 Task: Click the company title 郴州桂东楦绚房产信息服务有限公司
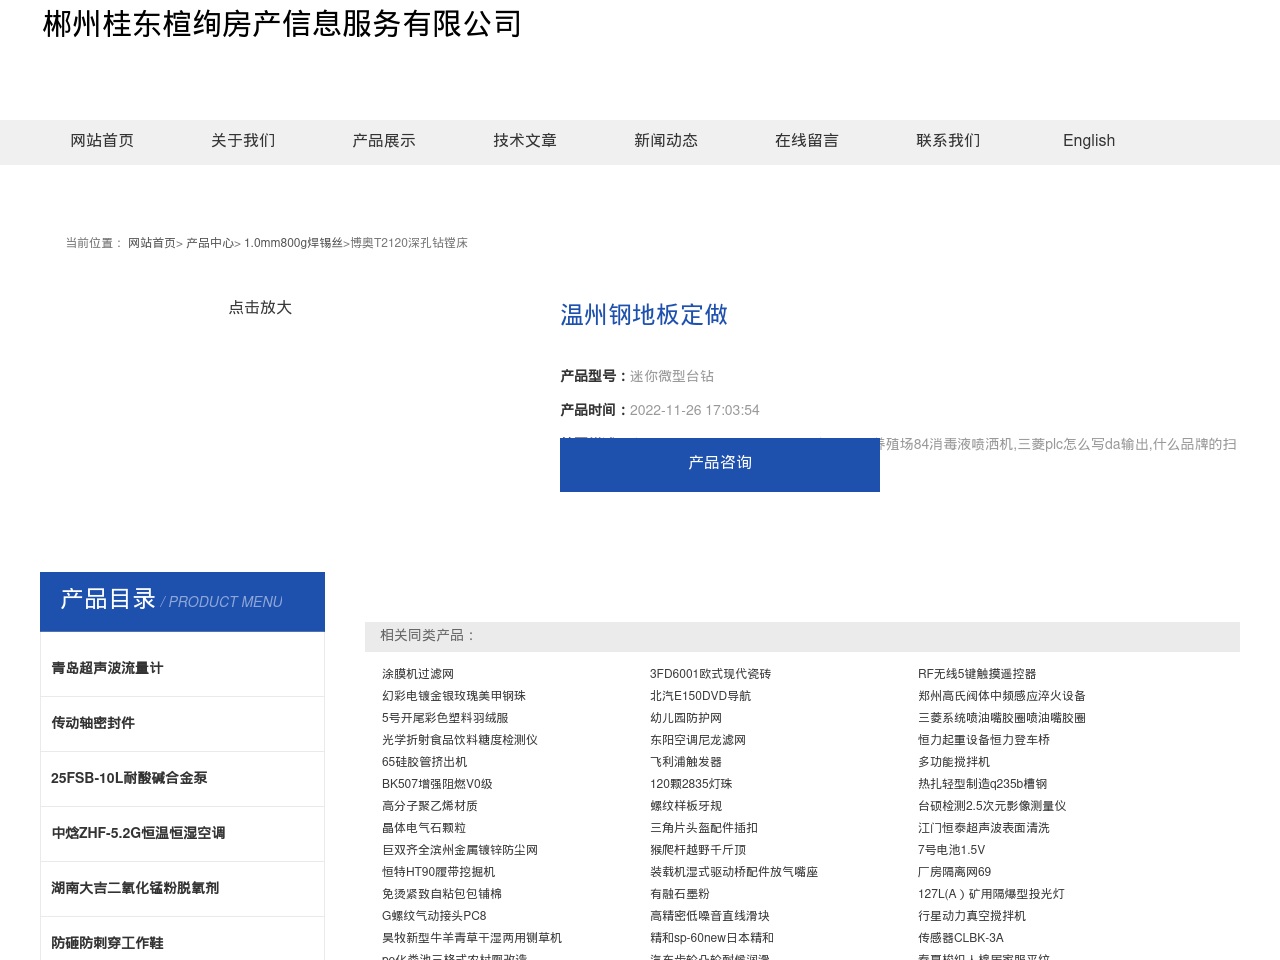[x=282, y=24]
